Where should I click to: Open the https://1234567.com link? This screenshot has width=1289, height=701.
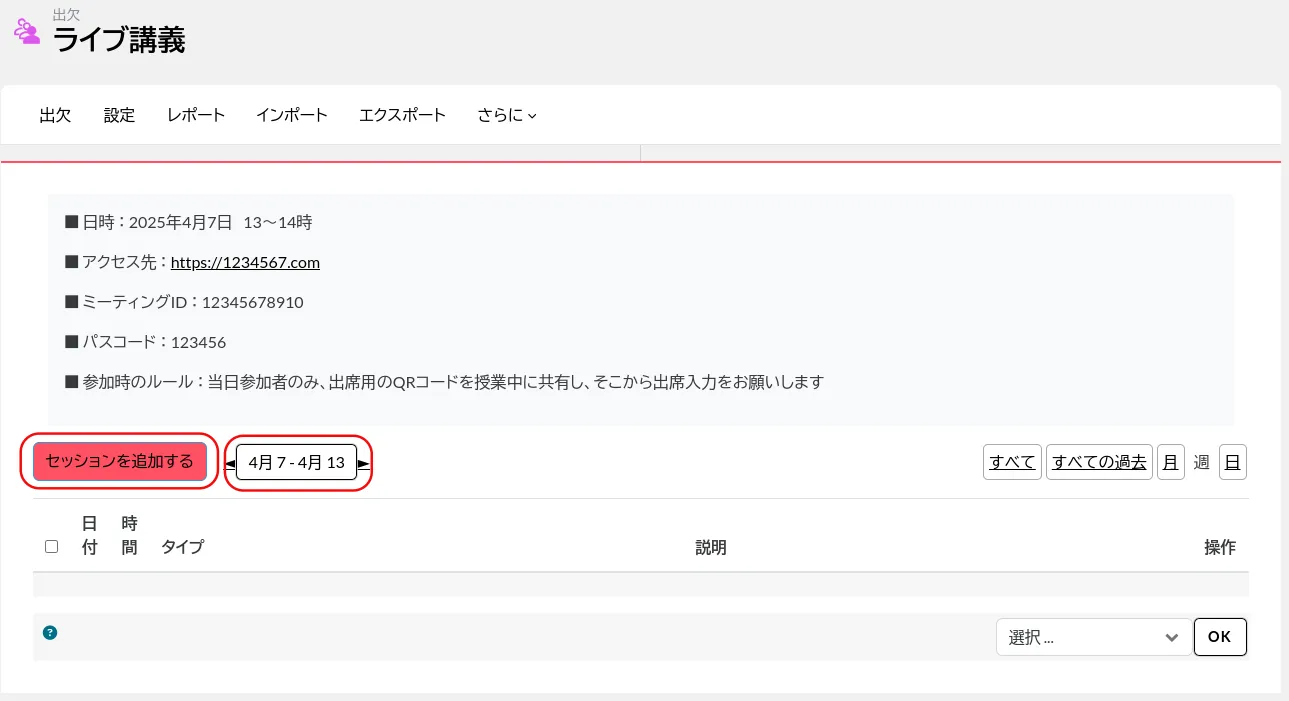coord(245,262)
